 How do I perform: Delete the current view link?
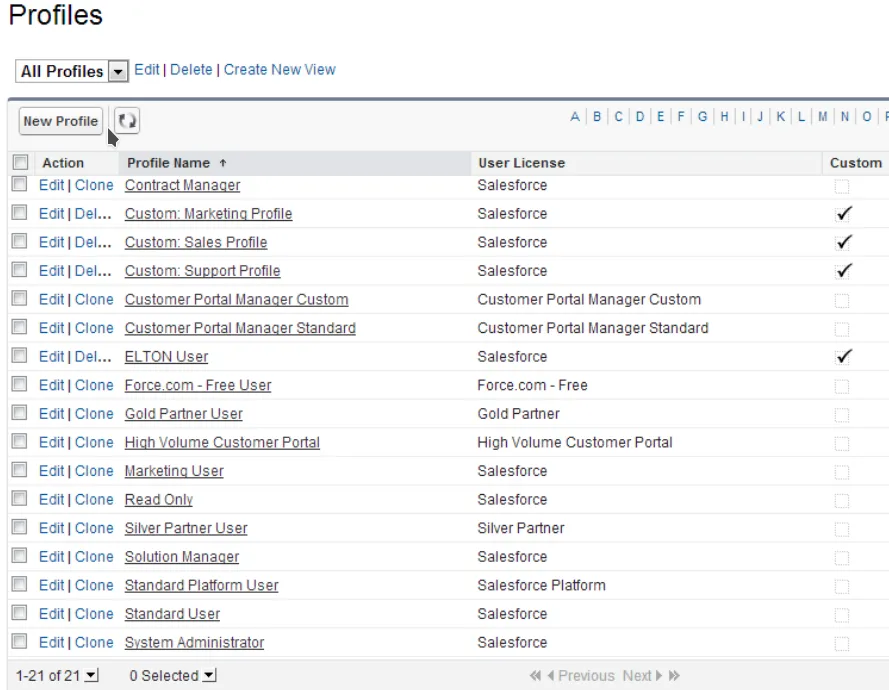(x=191, y=70)
